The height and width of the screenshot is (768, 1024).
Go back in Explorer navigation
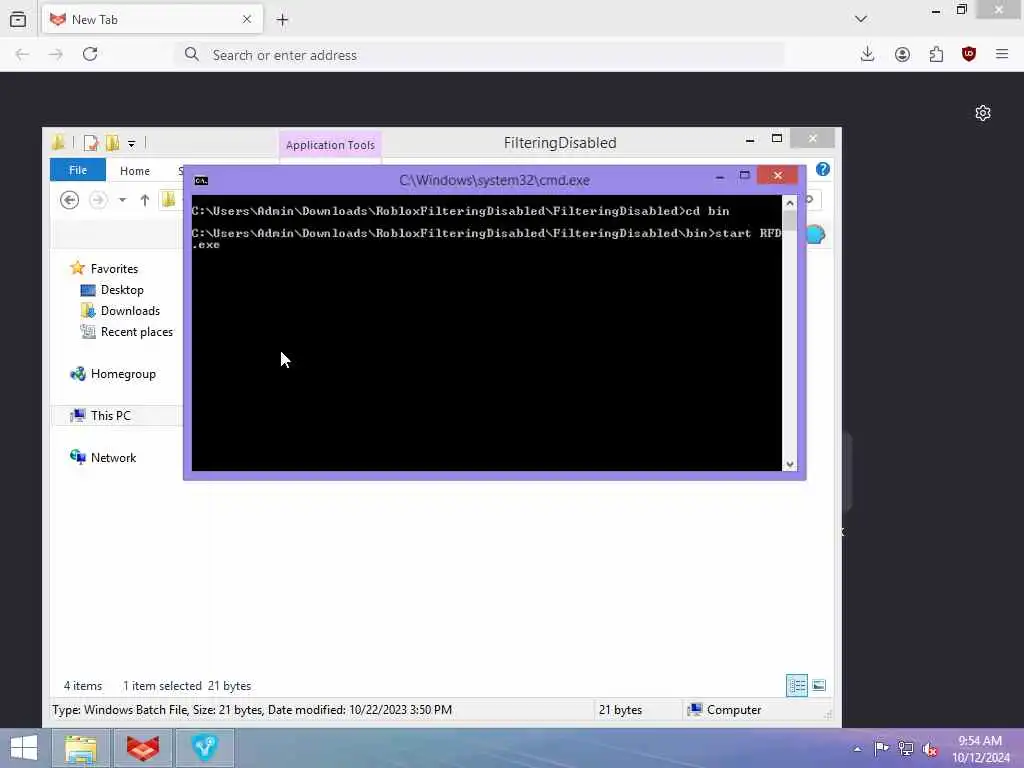click(x=69, y=199)
